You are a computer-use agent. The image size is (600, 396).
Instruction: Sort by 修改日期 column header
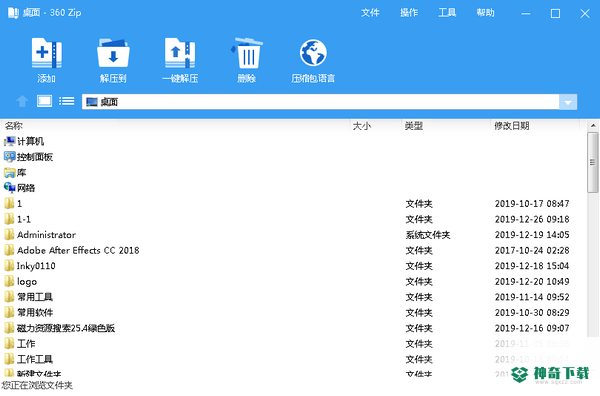(512, 125)
